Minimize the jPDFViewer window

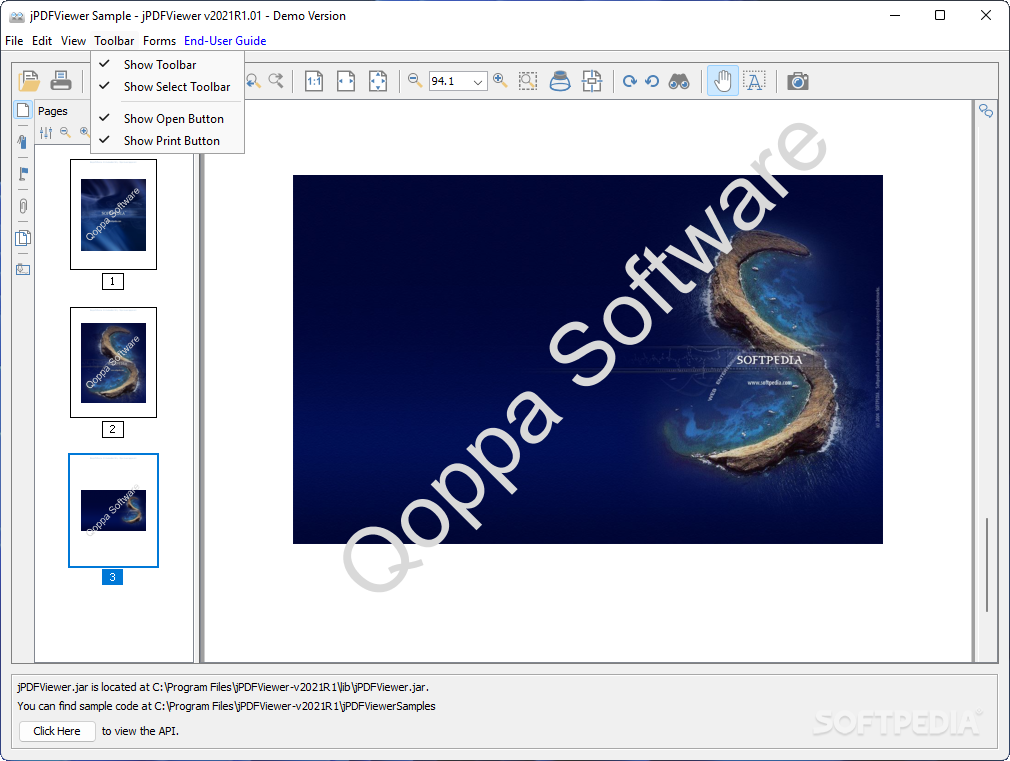pos(895,15)
